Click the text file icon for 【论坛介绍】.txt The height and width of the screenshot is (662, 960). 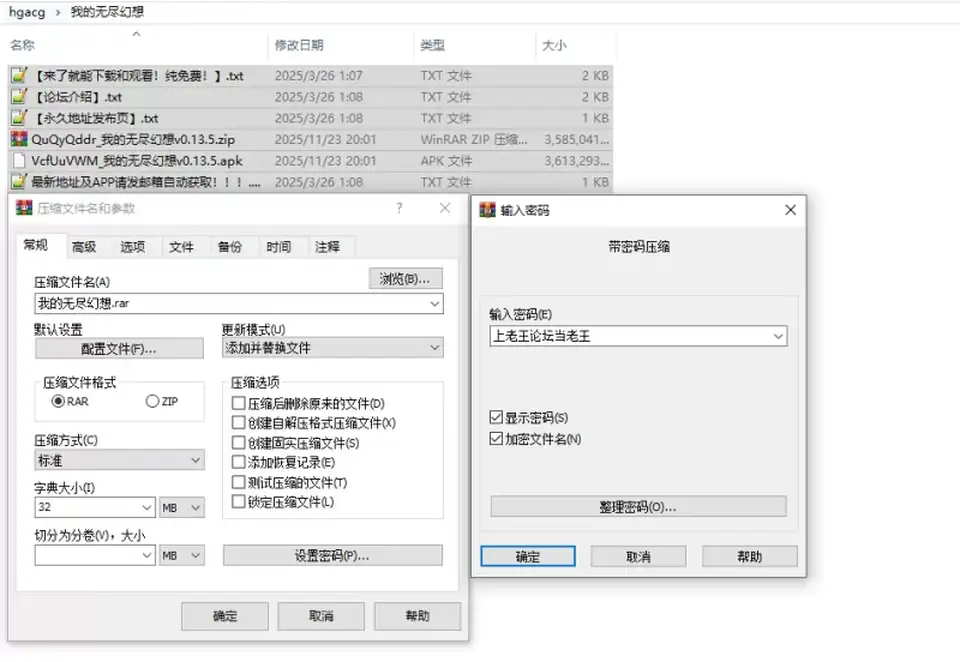tap(20, 97)
